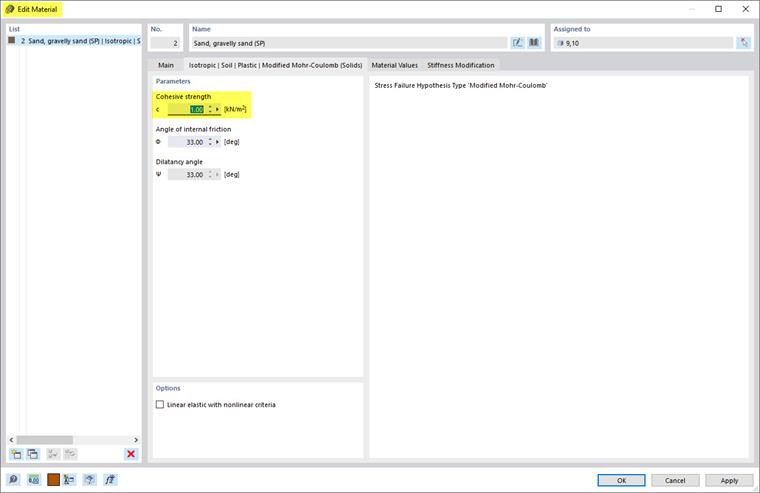Click the copy material icon below the list
Image resolution: width=760 pixels, height=493 pixels.
[x=32, y=454]
